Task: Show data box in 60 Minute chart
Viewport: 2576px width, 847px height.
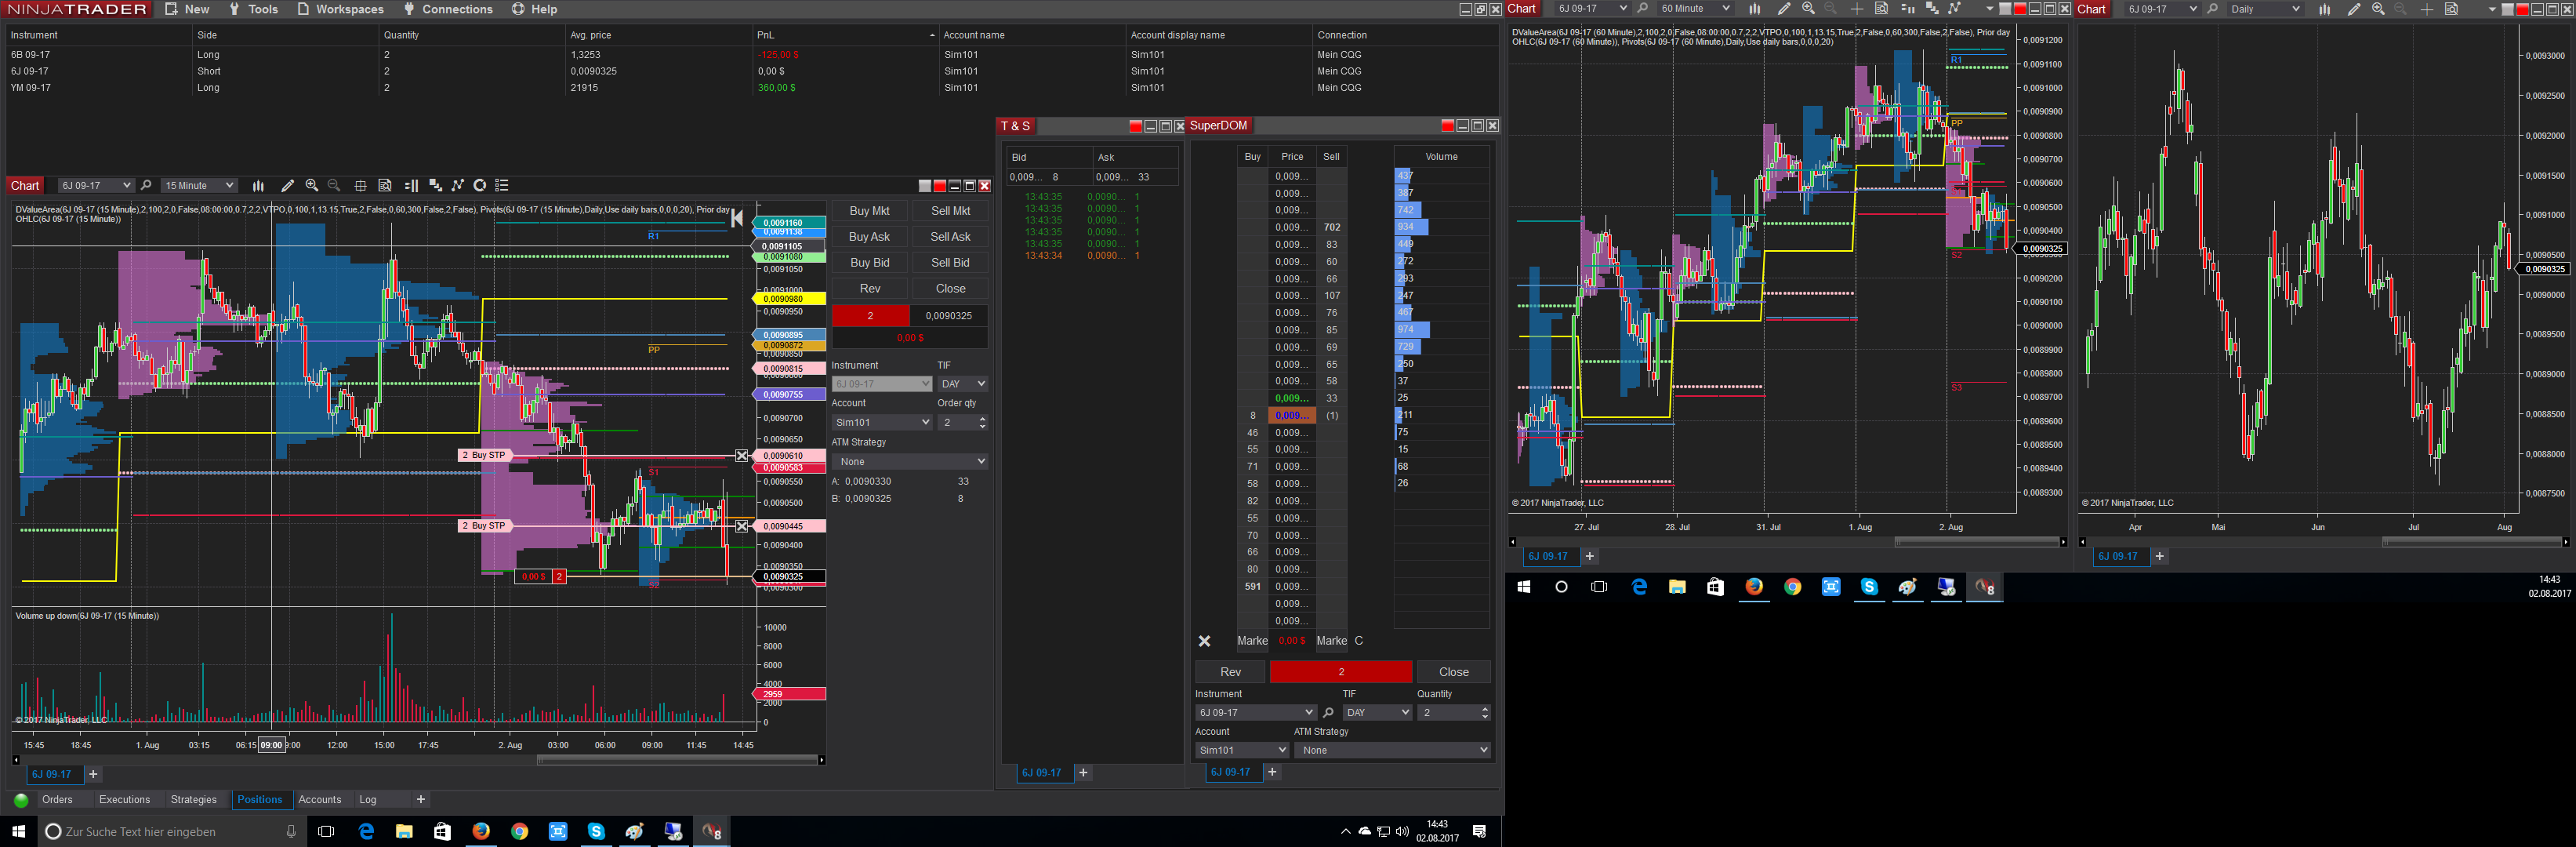Action: click(x=1881, y=9)
